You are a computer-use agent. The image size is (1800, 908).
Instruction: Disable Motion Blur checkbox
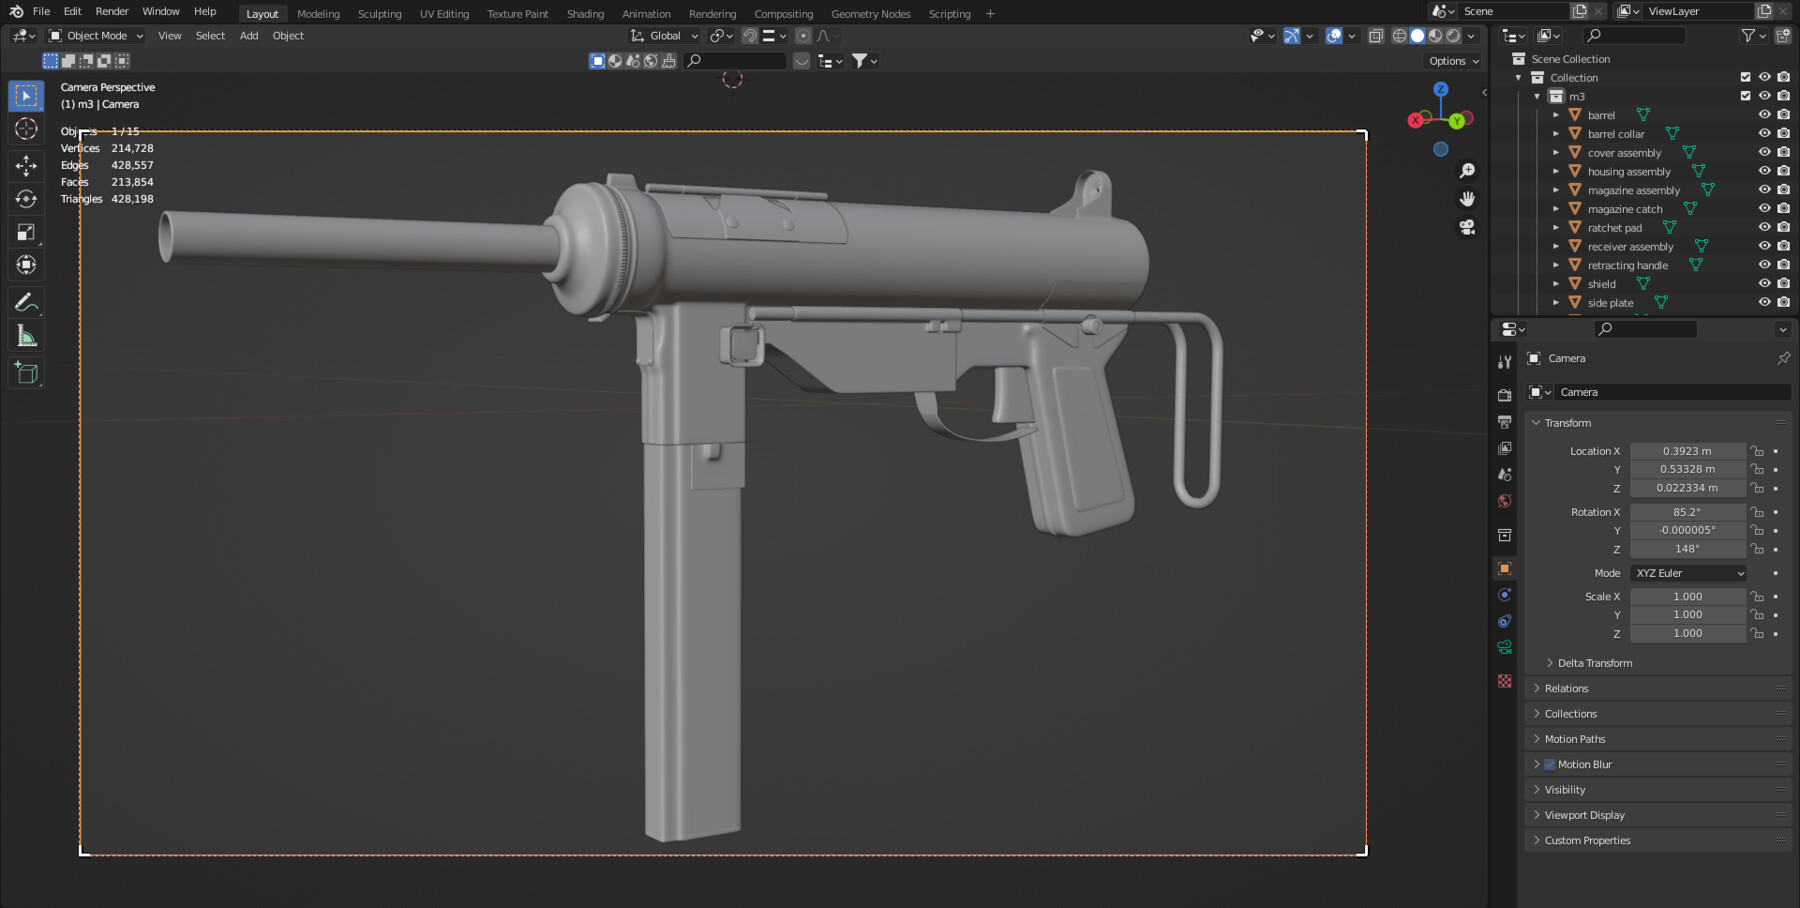(x=1550, y=763)
